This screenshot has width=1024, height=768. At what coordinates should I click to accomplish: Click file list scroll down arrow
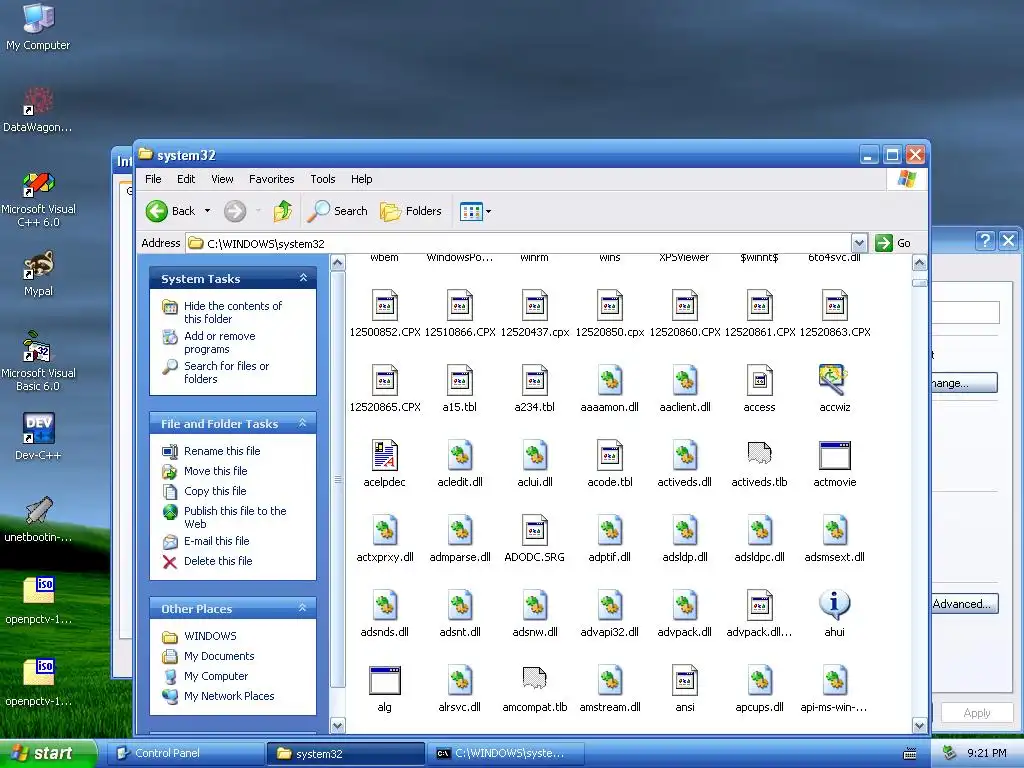919,725
